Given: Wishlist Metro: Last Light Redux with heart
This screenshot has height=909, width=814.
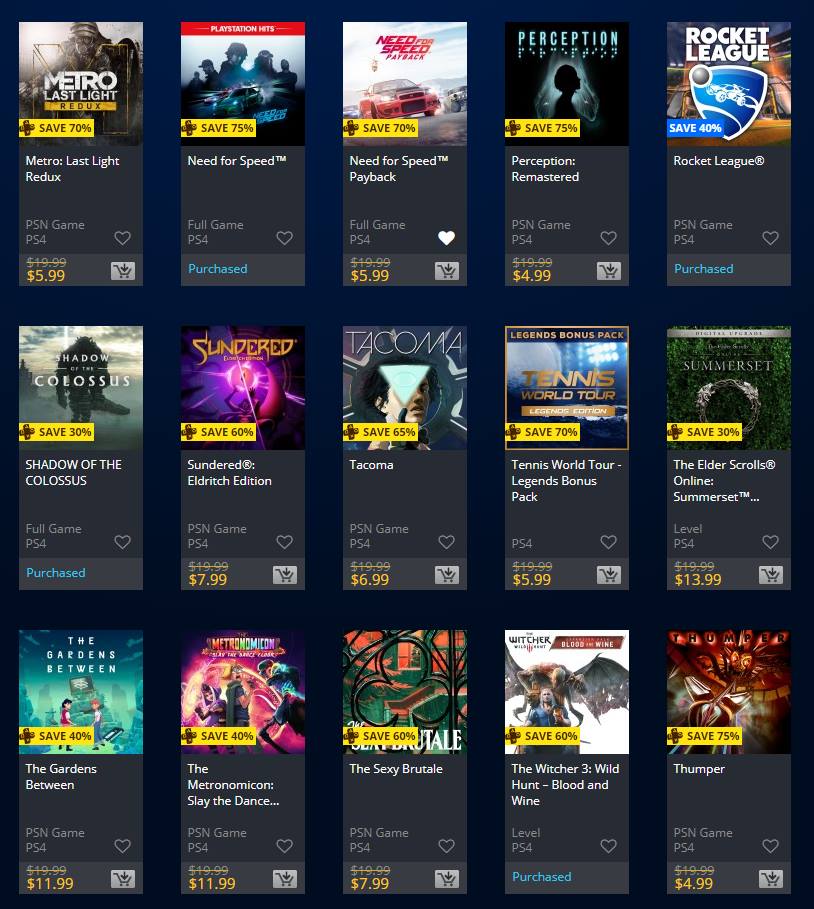Looking at the screenshot, I should 122,238.
